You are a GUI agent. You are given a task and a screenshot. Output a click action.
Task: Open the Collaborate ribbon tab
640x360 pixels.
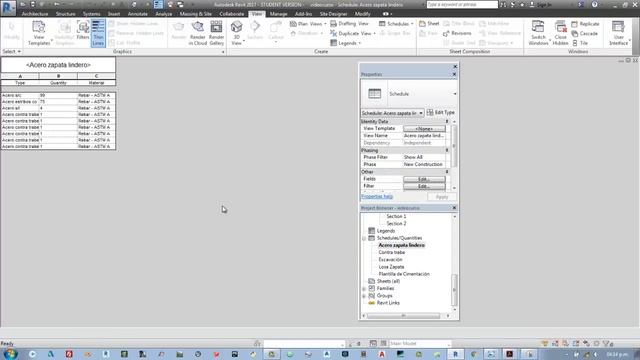click(231, 14)
